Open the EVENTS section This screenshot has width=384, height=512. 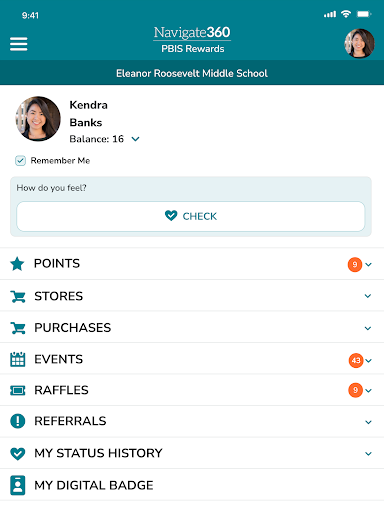[x=192, y=359]
